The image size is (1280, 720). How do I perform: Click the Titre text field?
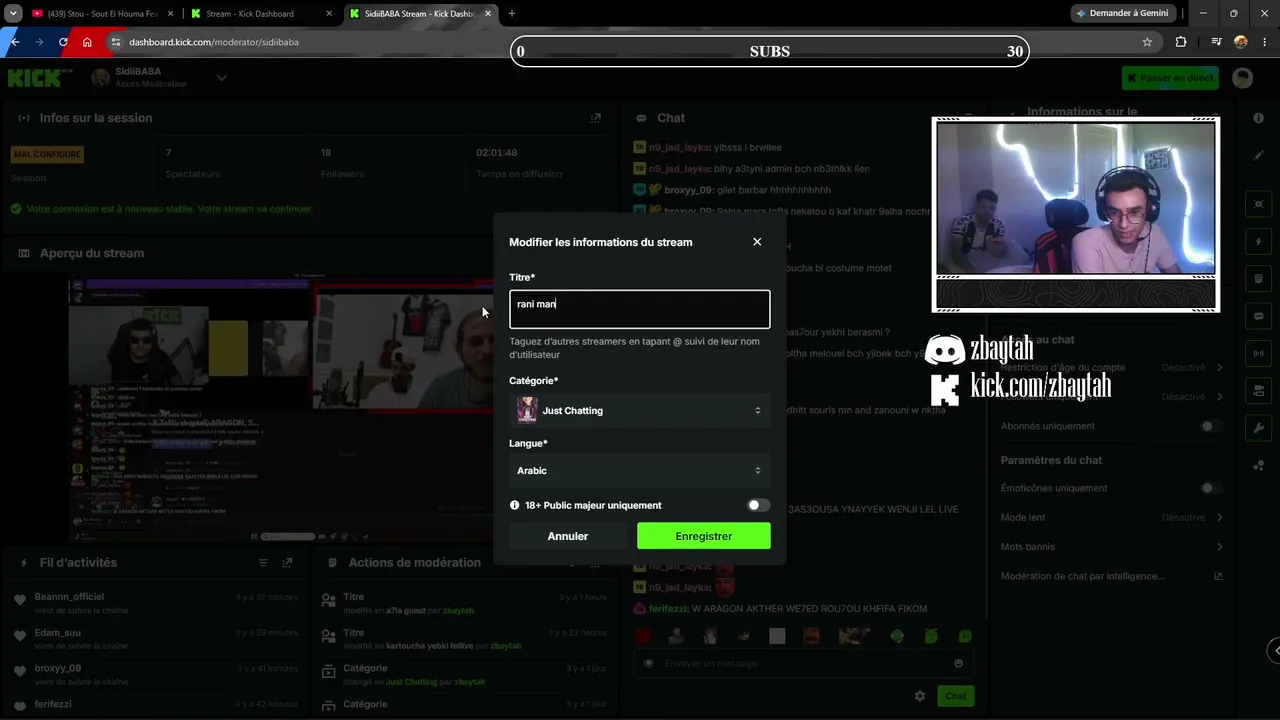pos(640,309)
